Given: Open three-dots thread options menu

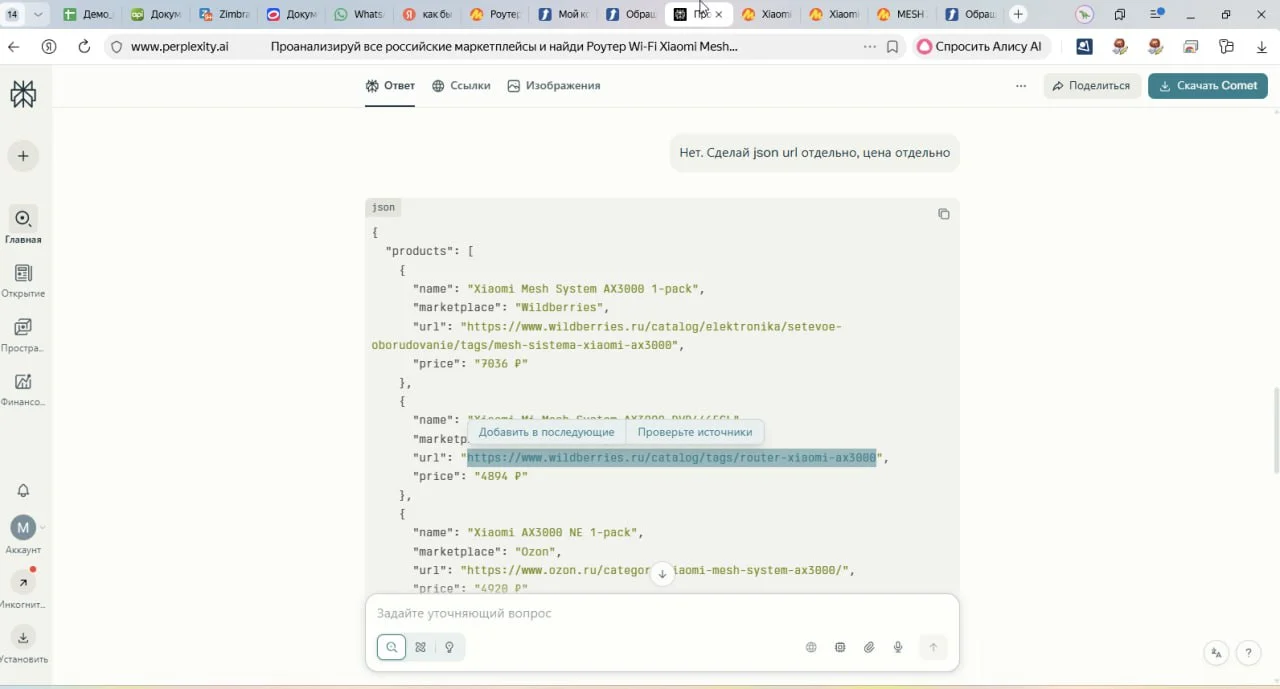Looking at the screenshot, I should [x=1020, y=86].
